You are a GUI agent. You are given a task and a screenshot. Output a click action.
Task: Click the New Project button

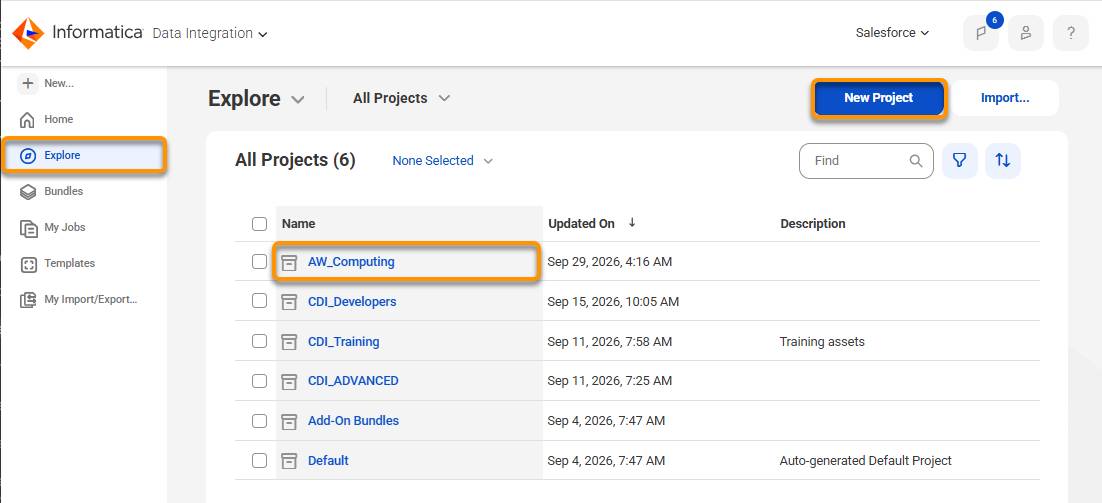pos(879,98)
